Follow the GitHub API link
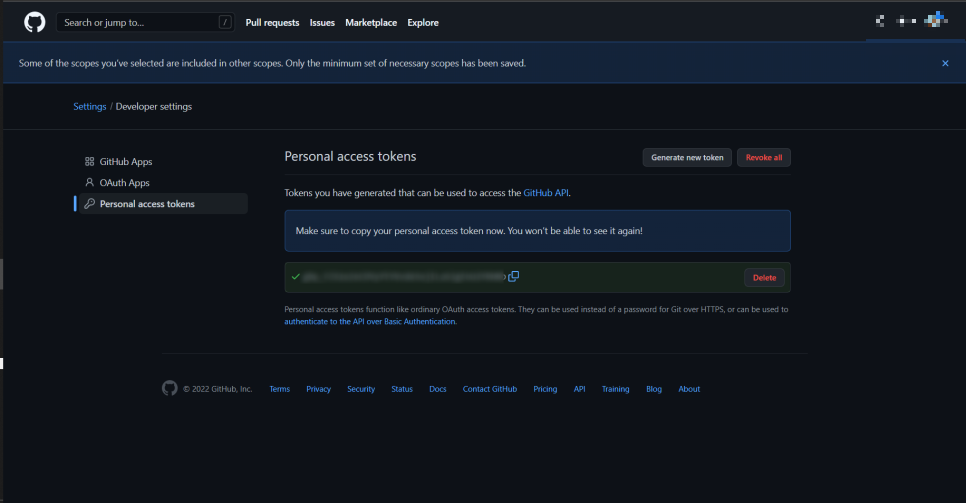Screen dimensions: 966x503 546,193
